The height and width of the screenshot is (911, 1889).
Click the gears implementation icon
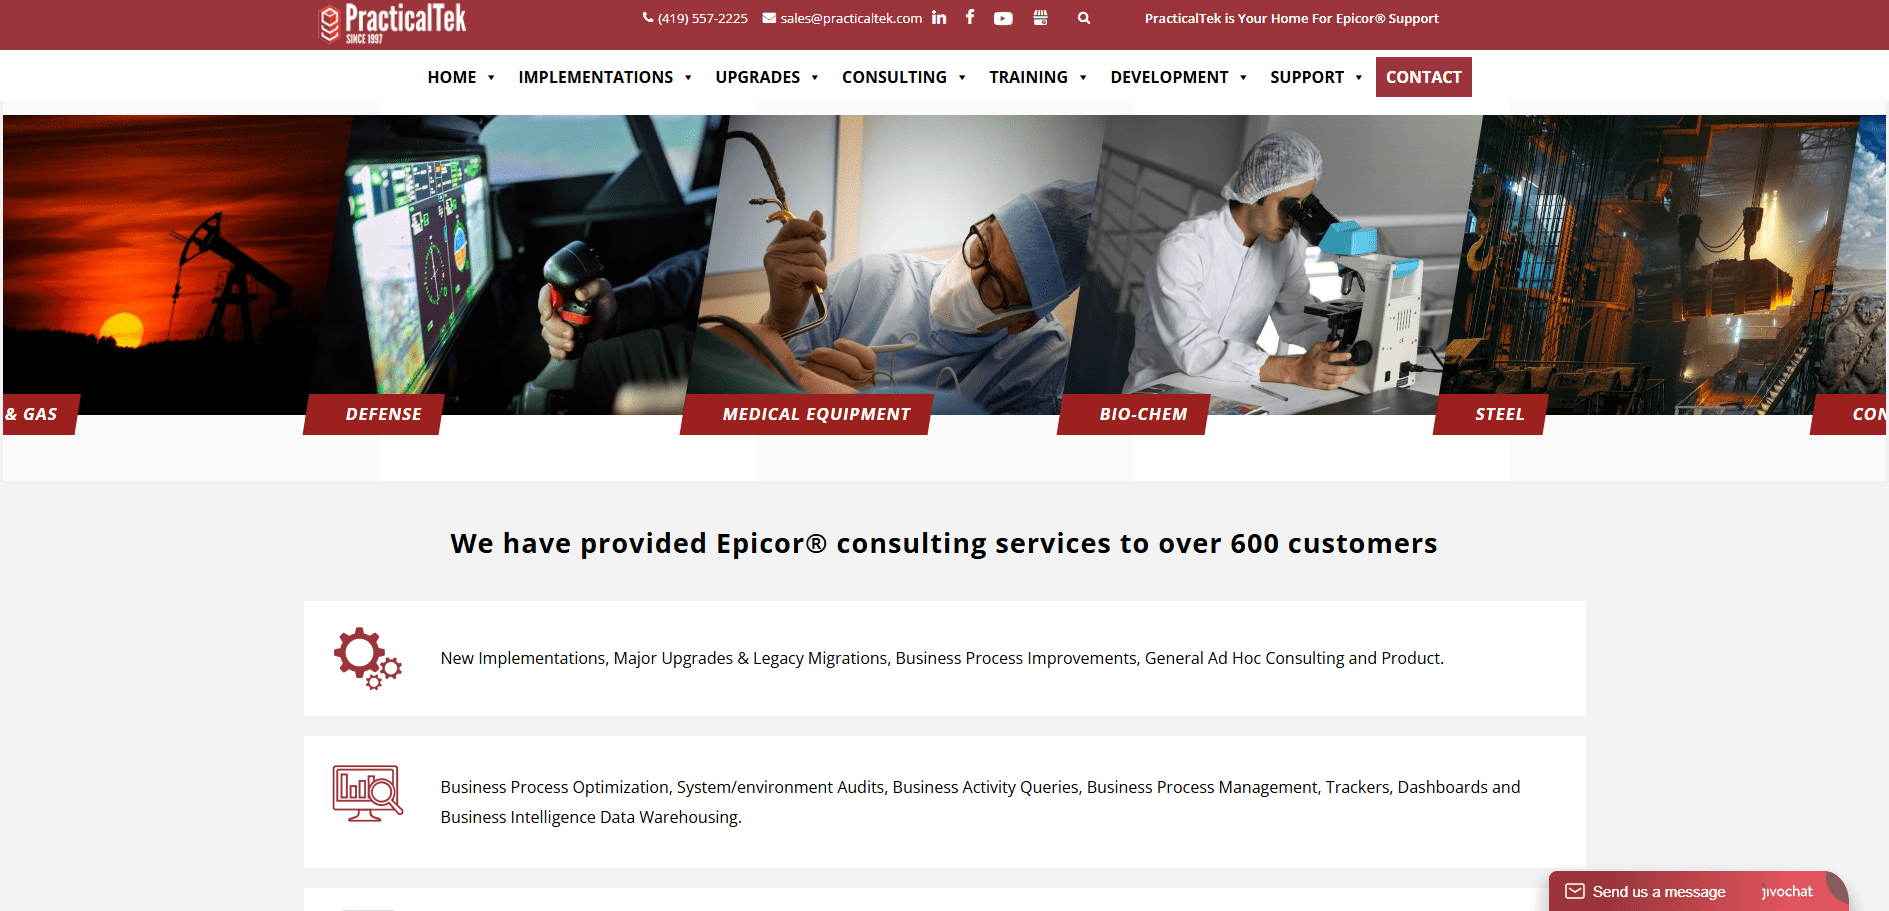click(x=368, y=658)
